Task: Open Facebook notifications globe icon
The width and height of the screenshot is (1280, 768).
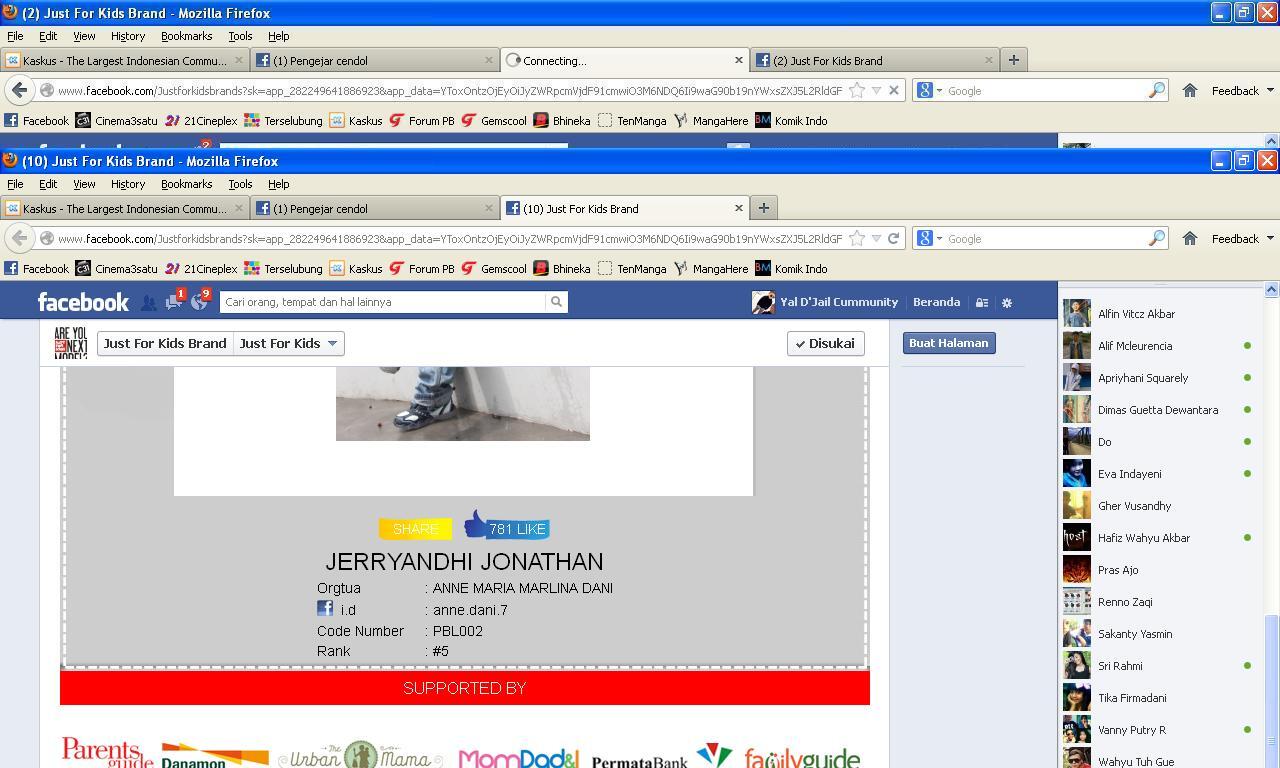Action: (x=200, y=301)
